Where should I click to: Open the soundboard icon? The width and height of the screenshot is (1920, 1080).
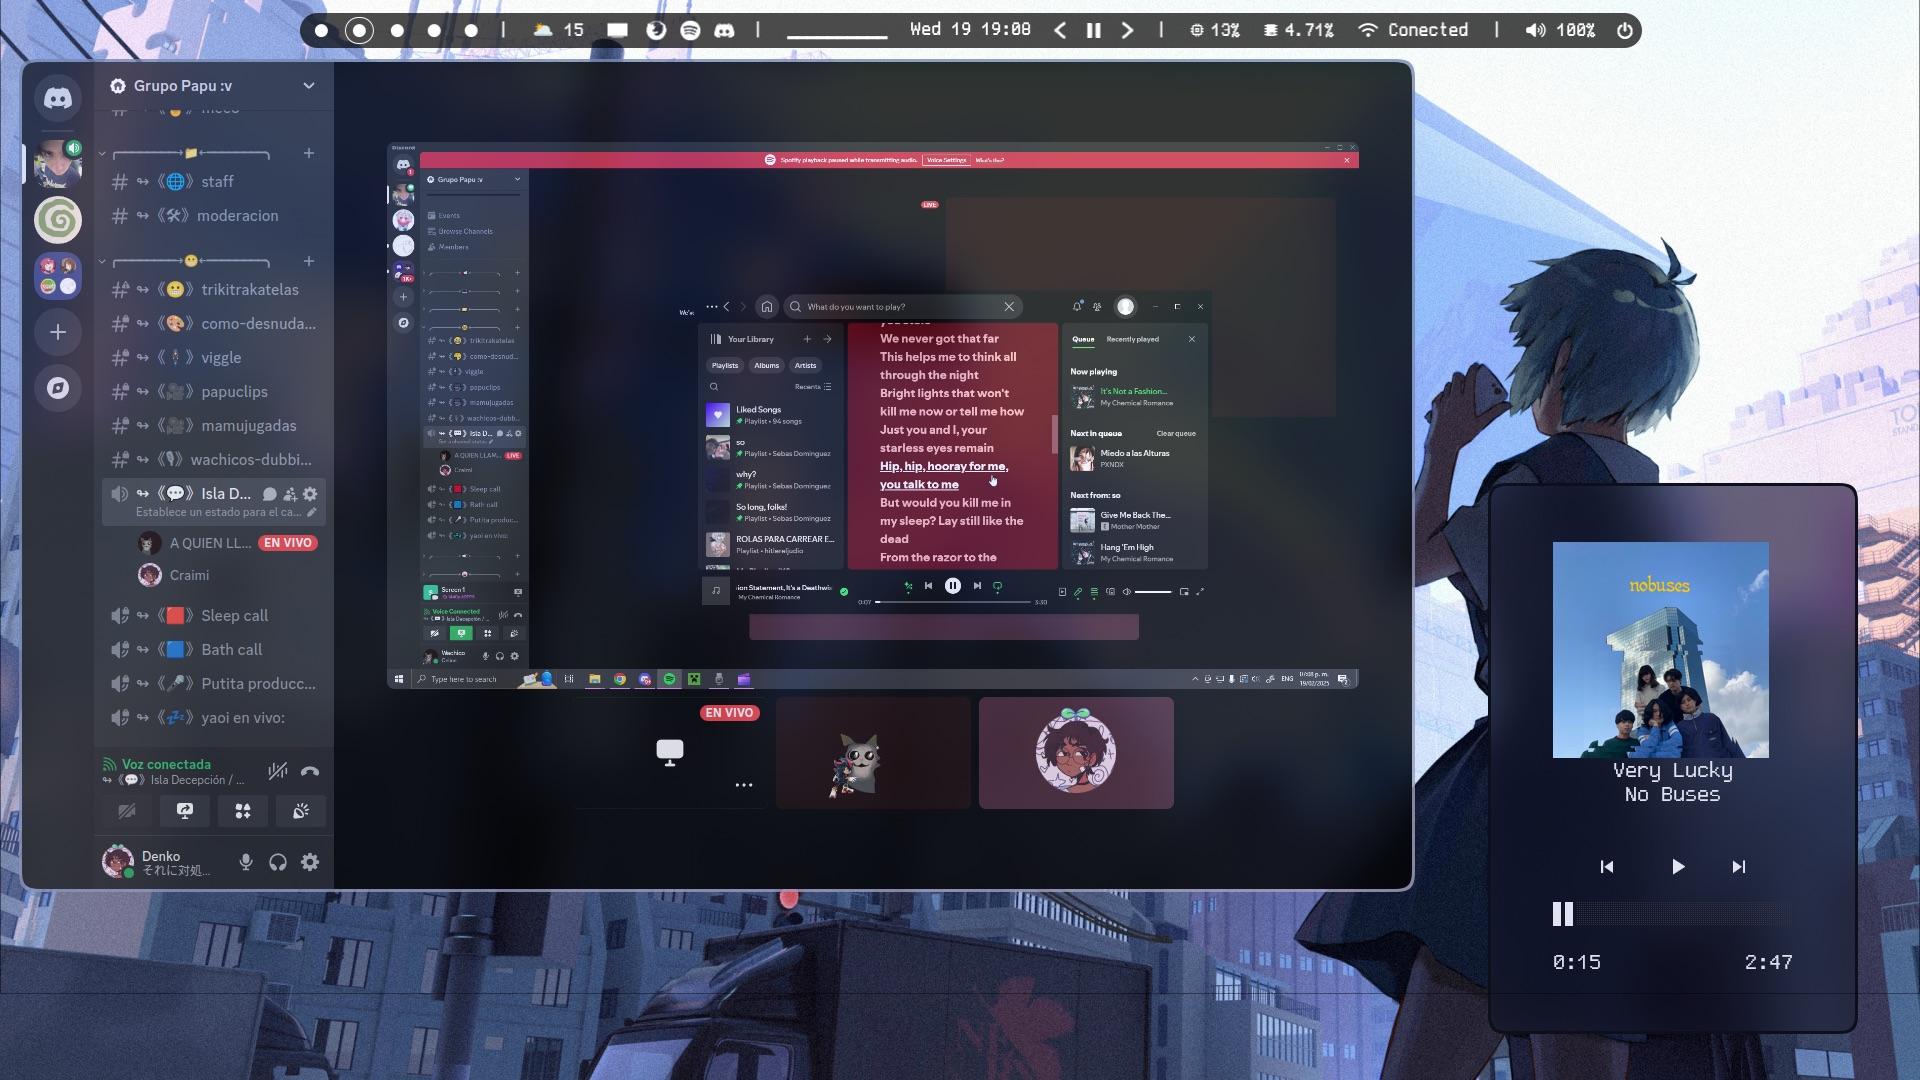(300, 811)
